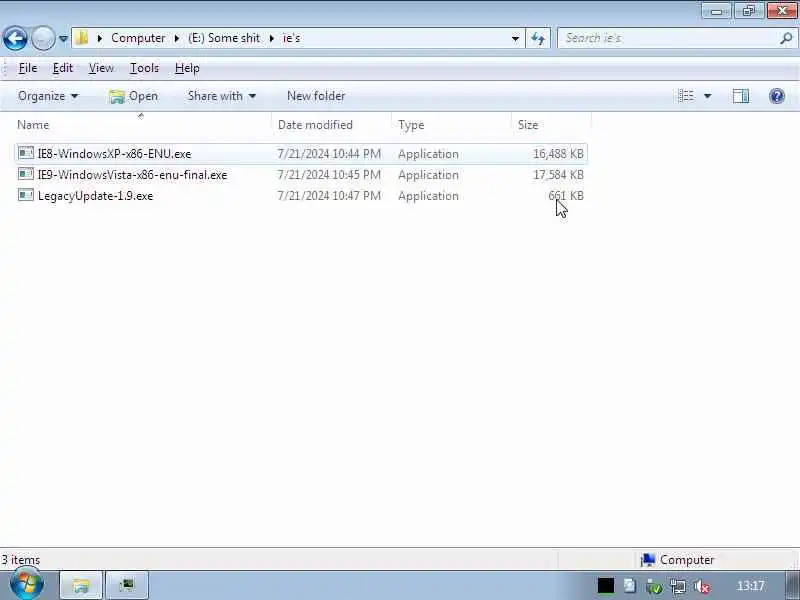Minimize the Explorer window

(x=716, y=11)
